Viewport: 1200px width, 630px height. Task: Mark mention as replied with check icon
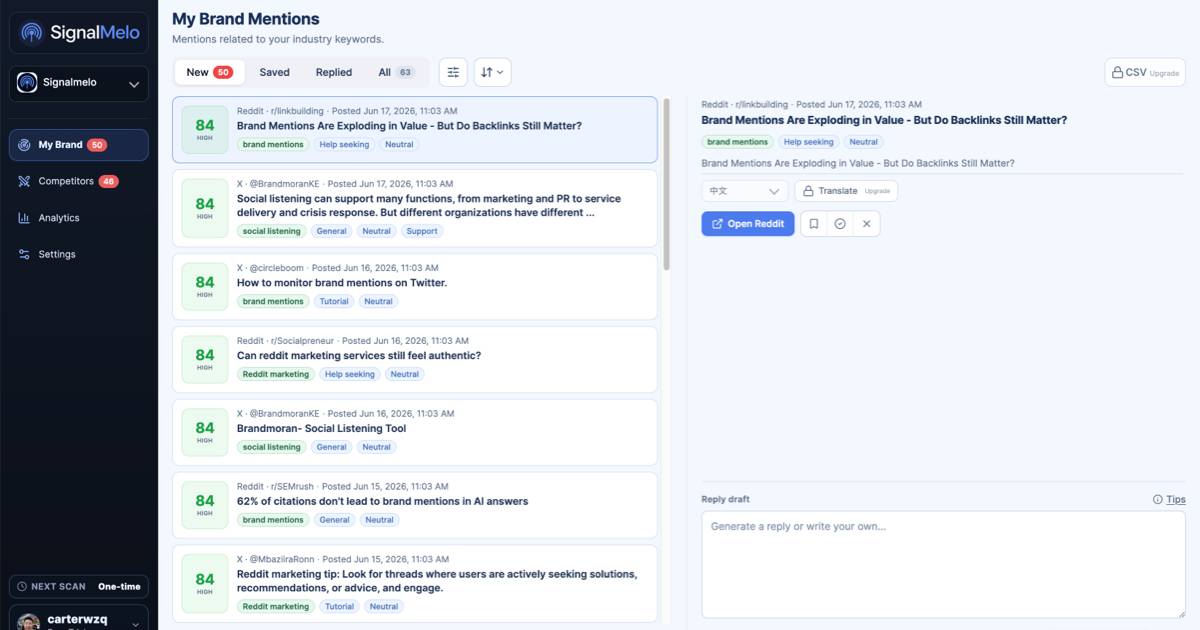point(840,224)
